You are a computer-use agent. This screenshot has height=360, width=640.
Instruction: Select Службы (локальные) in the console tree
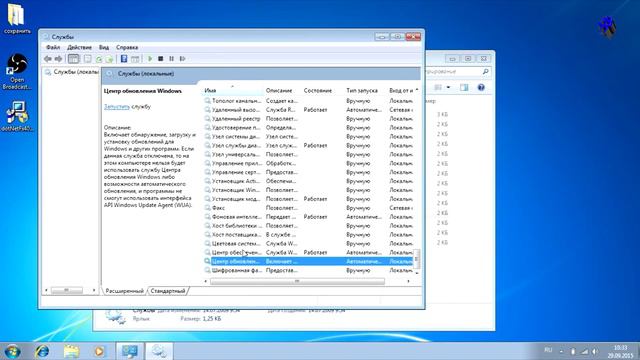(x=72, y=72)
